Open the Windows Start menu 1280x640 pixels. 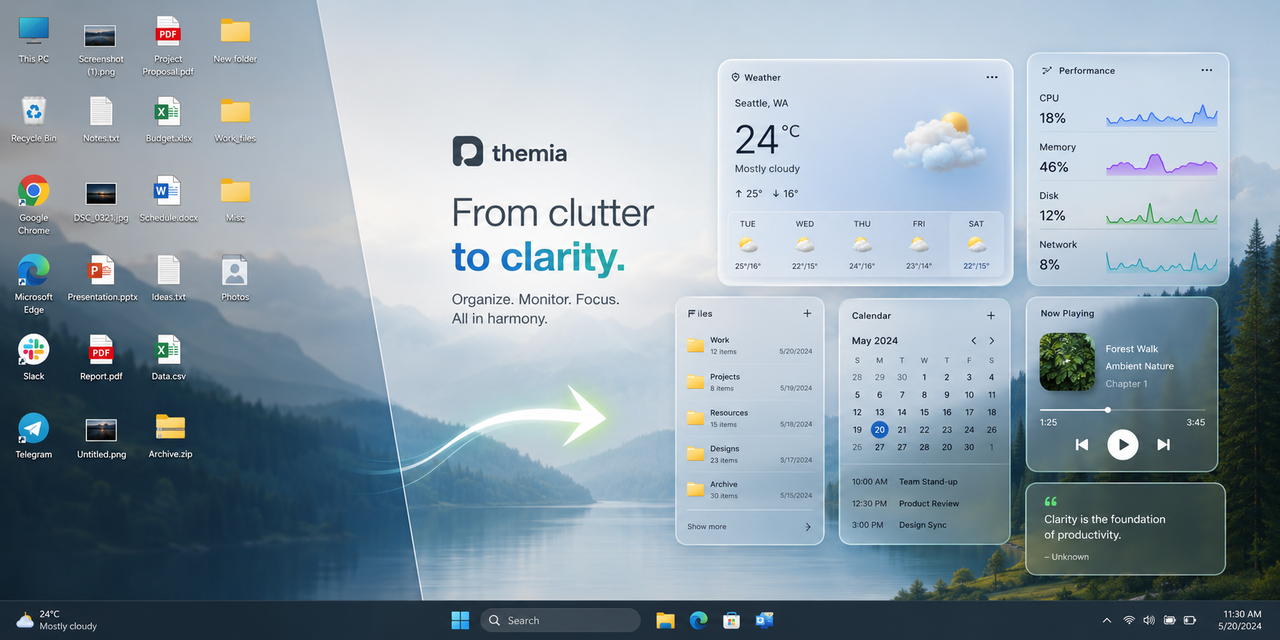(x=460, y=620)
